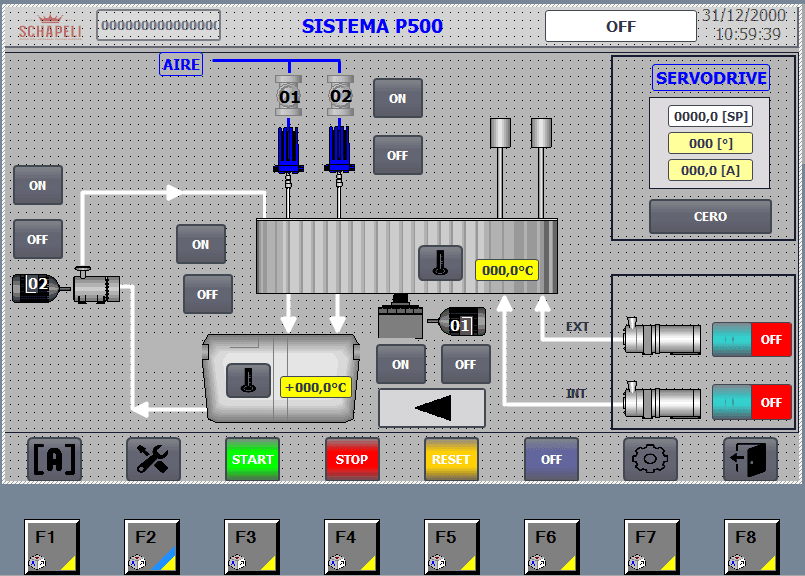Click the date 31/12/2000

(744, 15)
